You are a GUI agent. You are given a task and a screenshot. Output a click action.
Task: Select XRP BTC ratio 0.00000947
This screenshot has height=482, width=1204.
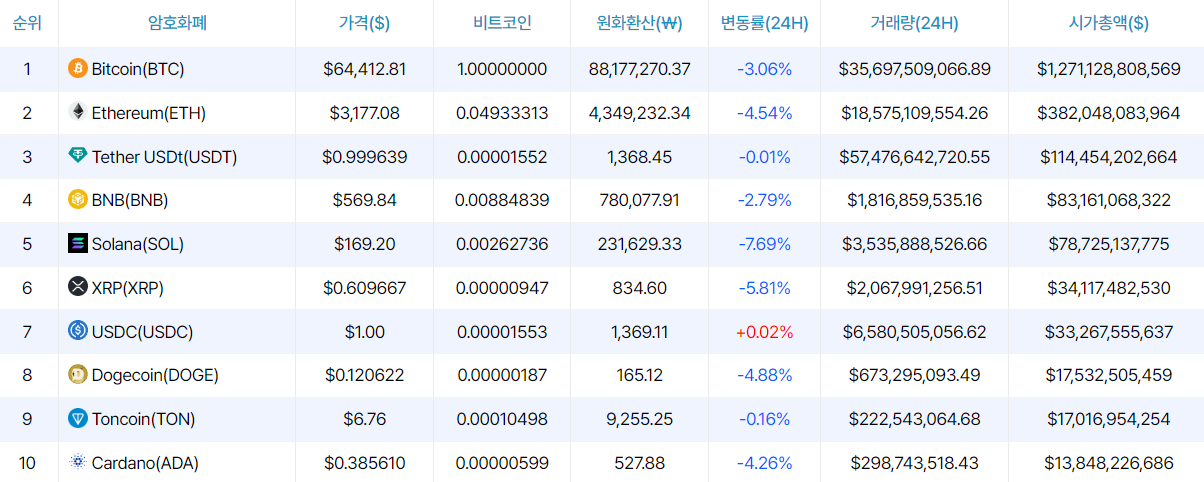pyautogui.click(x=502, y=288)
